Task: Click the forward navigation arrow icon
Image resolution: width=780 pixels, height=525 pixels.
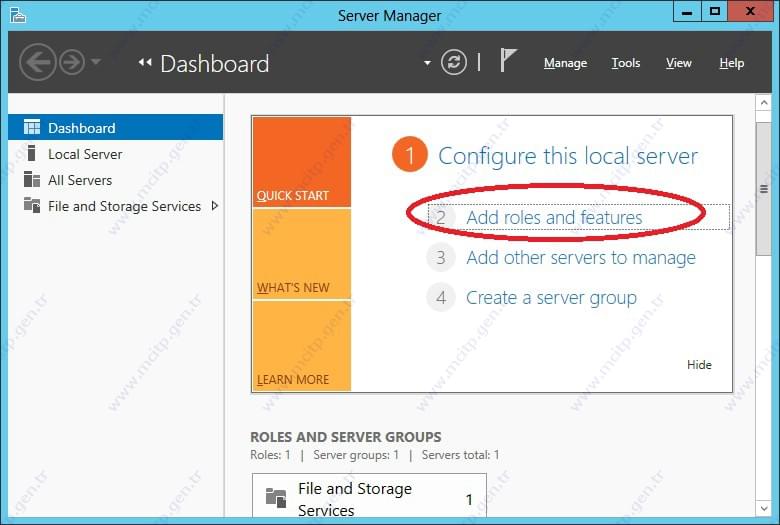Action: point(72,62)
